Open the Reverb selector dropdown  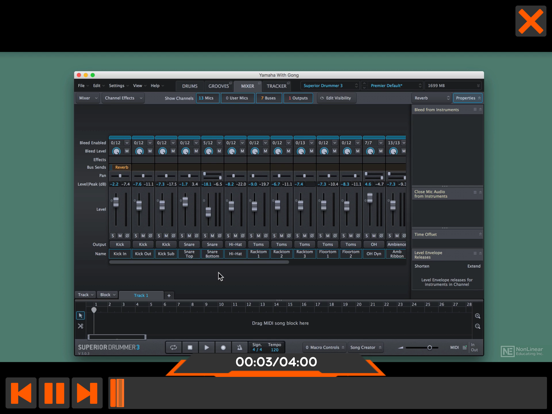pos(432,98)
